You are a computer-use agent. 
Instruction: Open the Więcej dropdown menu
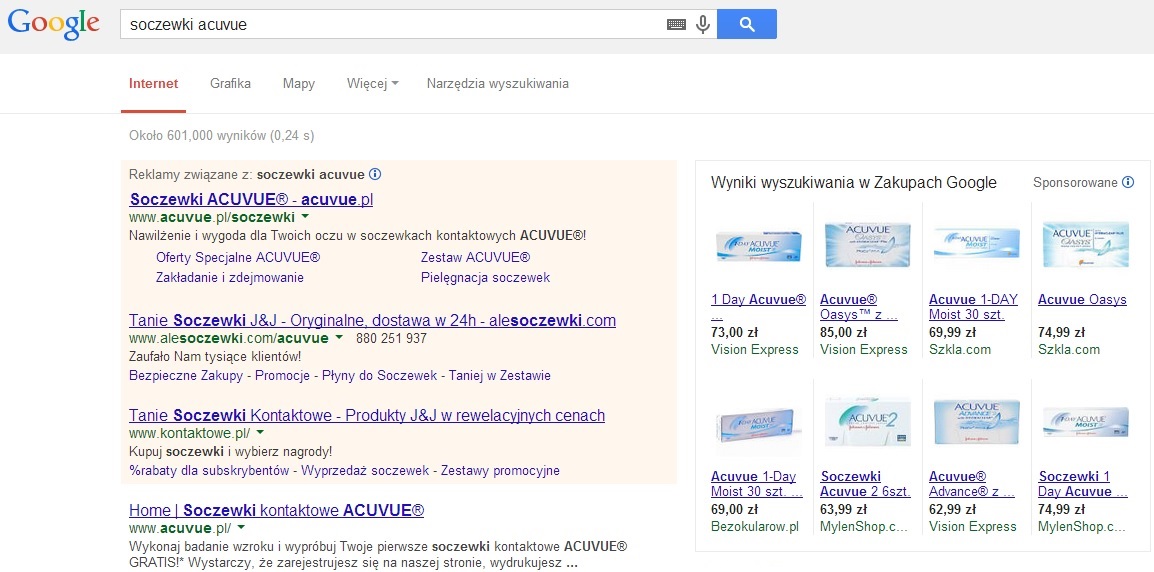[372, 83]
